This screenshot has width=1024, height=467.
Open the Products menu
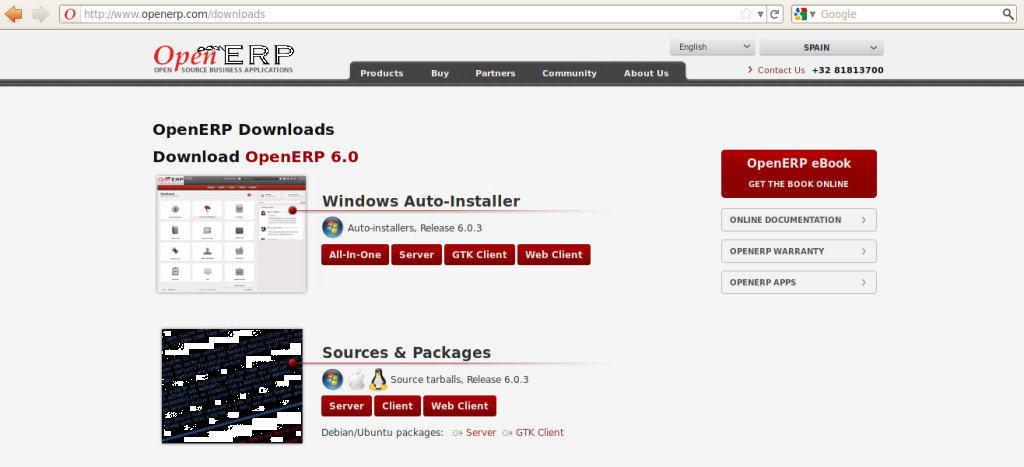coord(381,73)
